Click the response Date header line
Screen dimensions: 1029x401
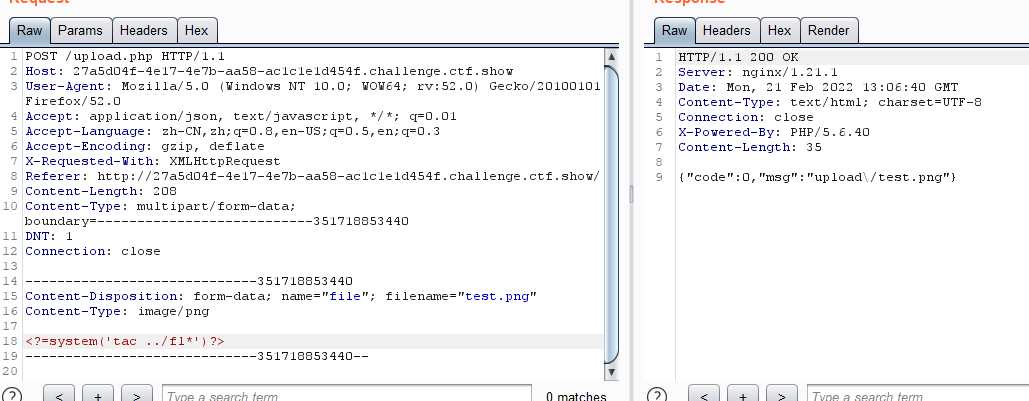[818, 87]
